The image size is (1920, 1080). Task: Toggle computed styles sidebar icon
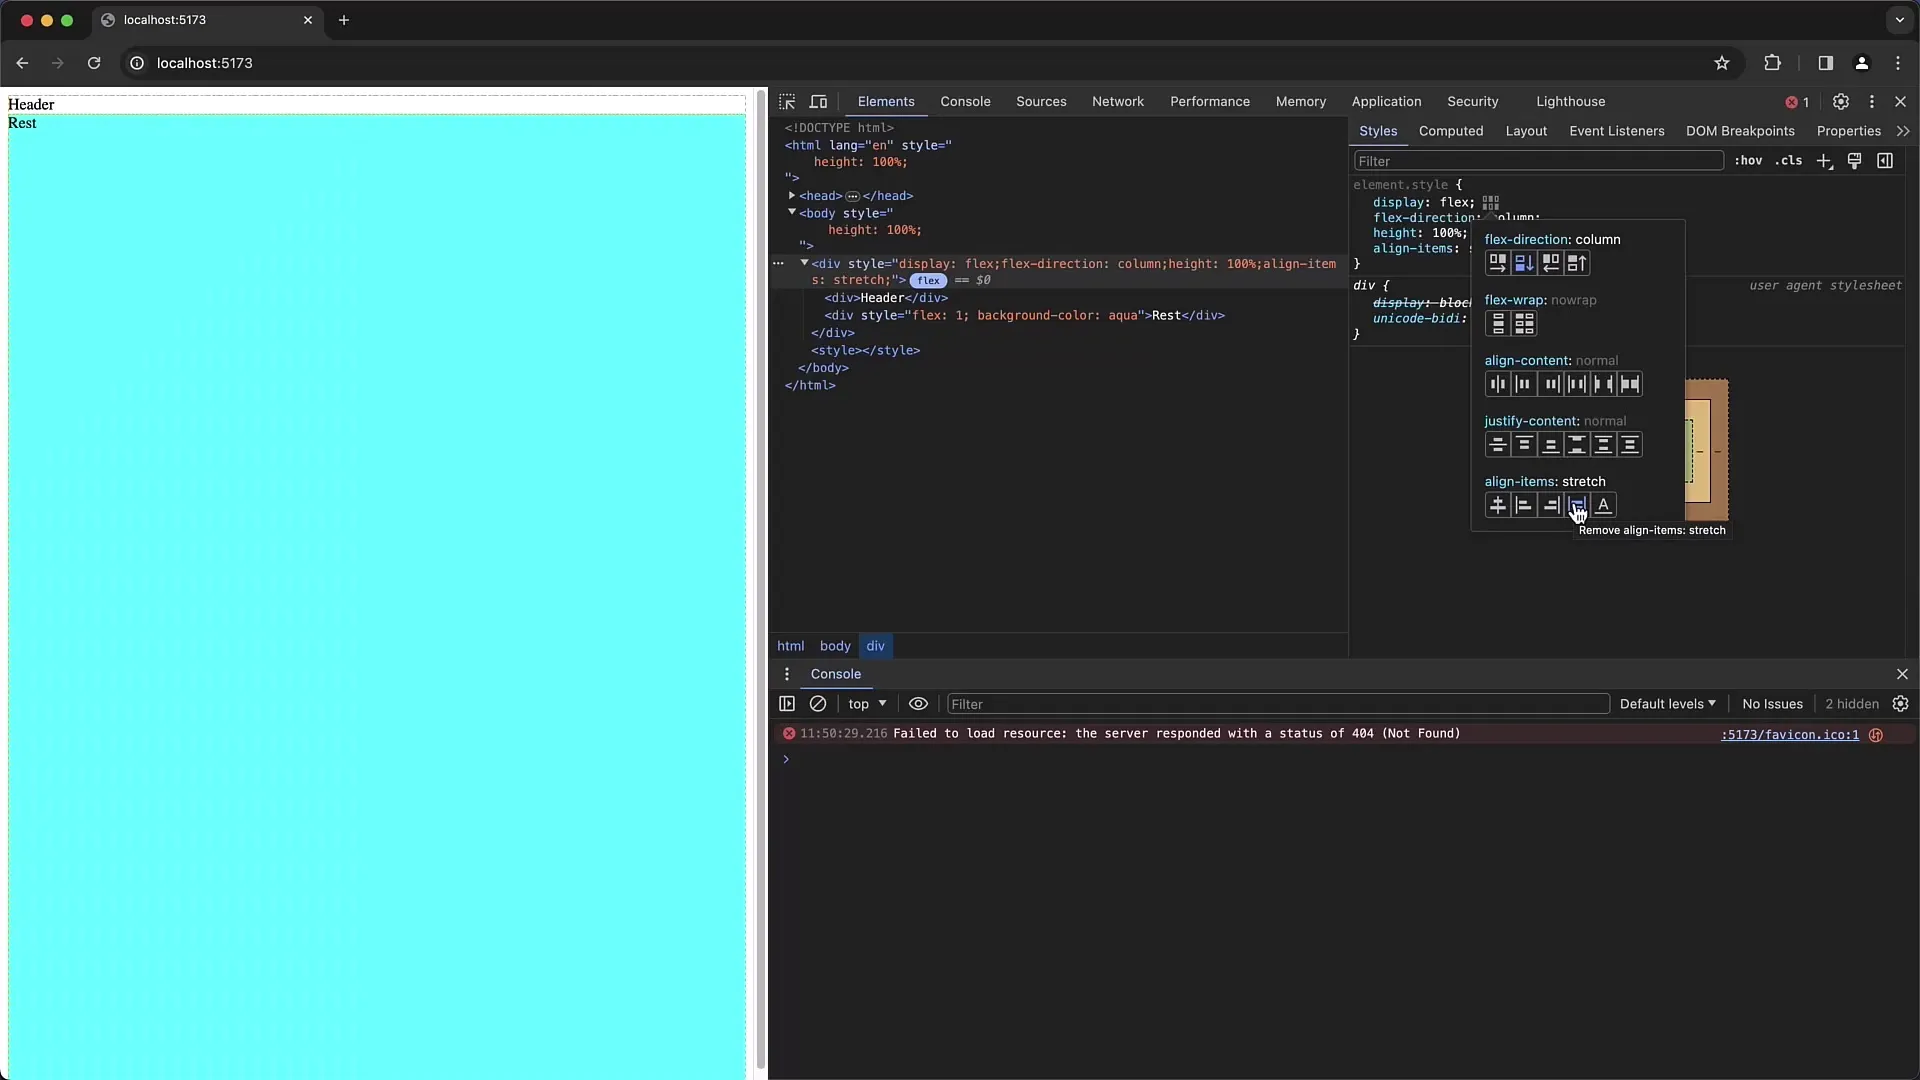pyautogui.click(x=1885, y=161)
